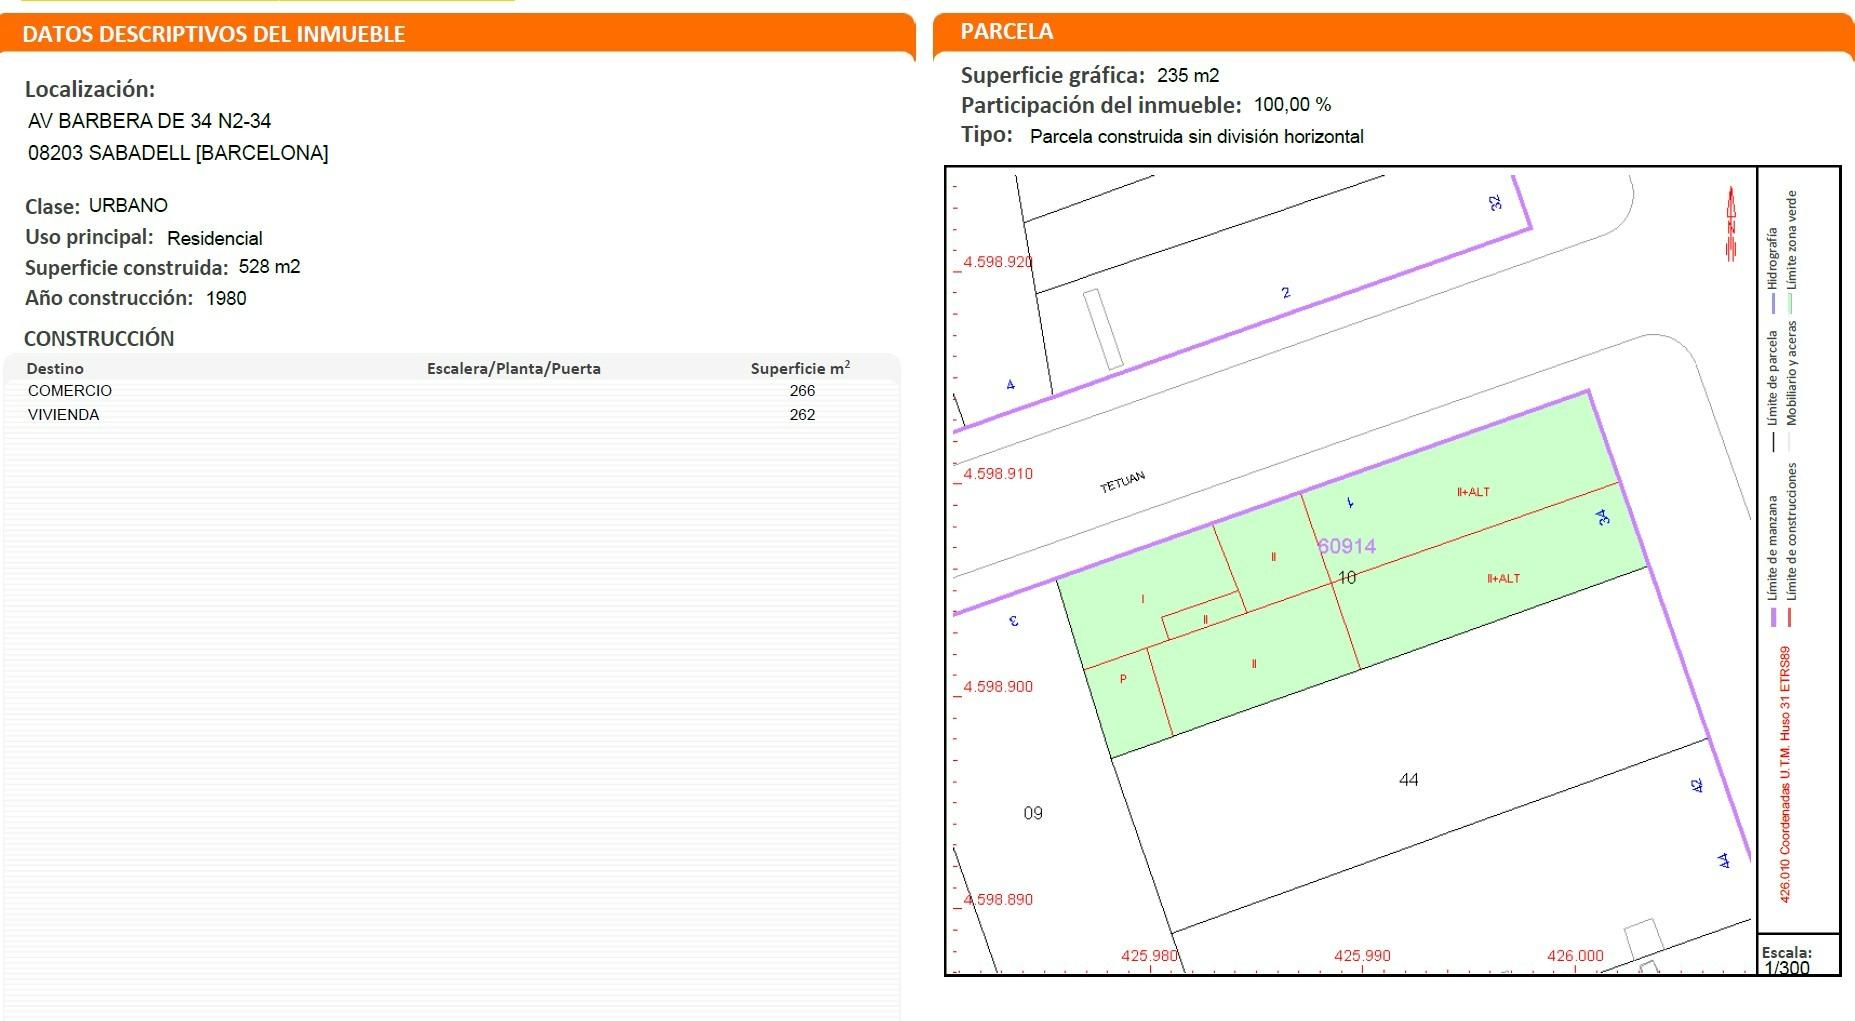Click the Límite de manzana legend entry
Screen dimensions: 1855x1021
coord(1773,560)
